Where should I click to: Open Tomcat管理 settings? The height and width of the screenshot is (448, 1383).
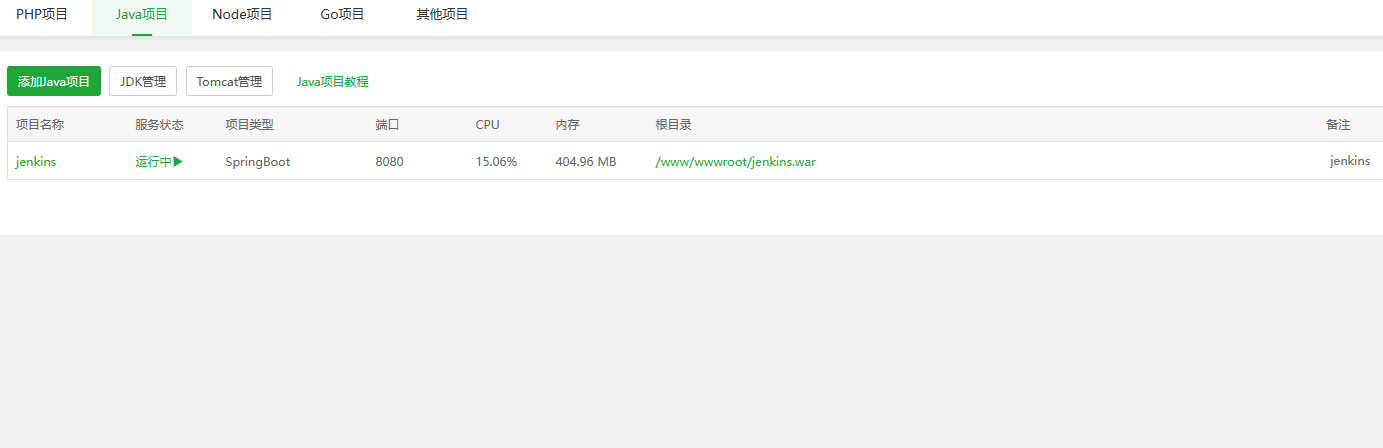[229, 81]
